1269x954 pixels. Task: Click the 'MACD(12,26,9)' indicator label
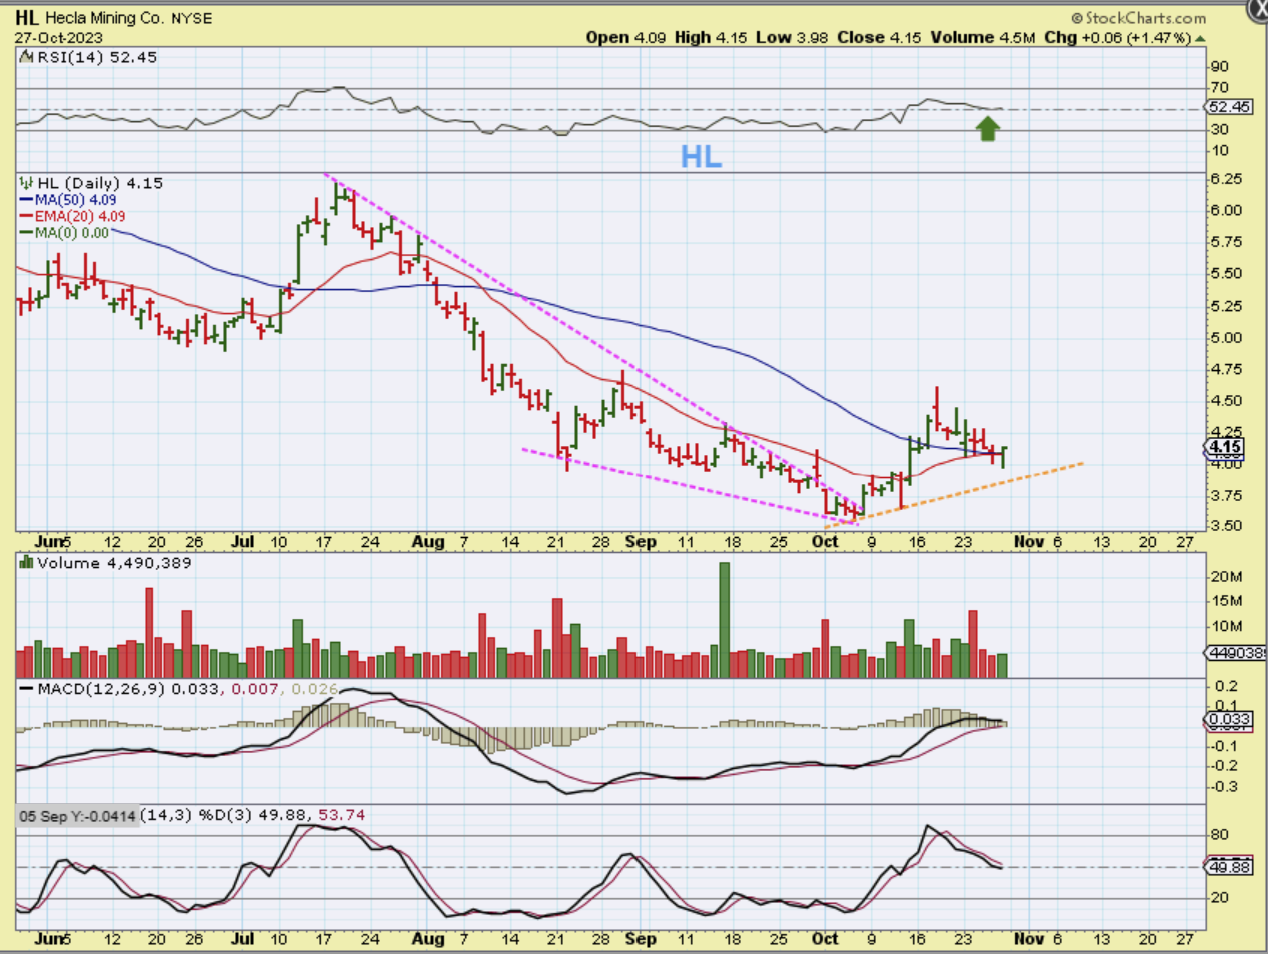click(100, 689)
